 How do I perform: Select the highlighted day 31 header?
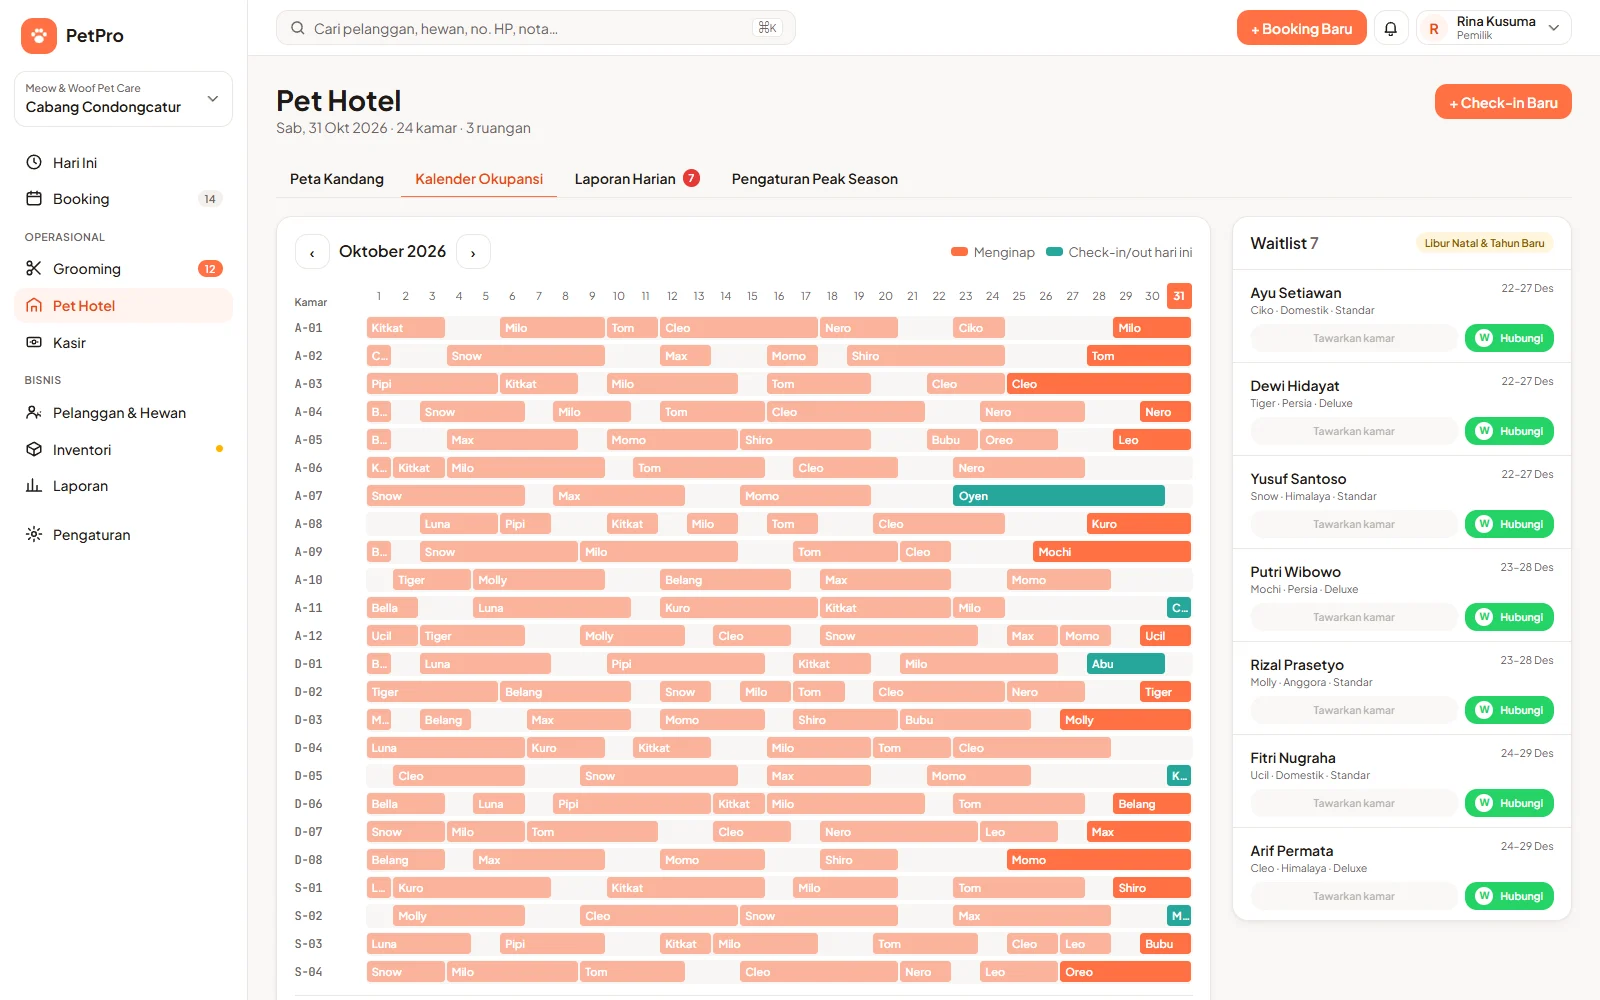coord(1179,296)
